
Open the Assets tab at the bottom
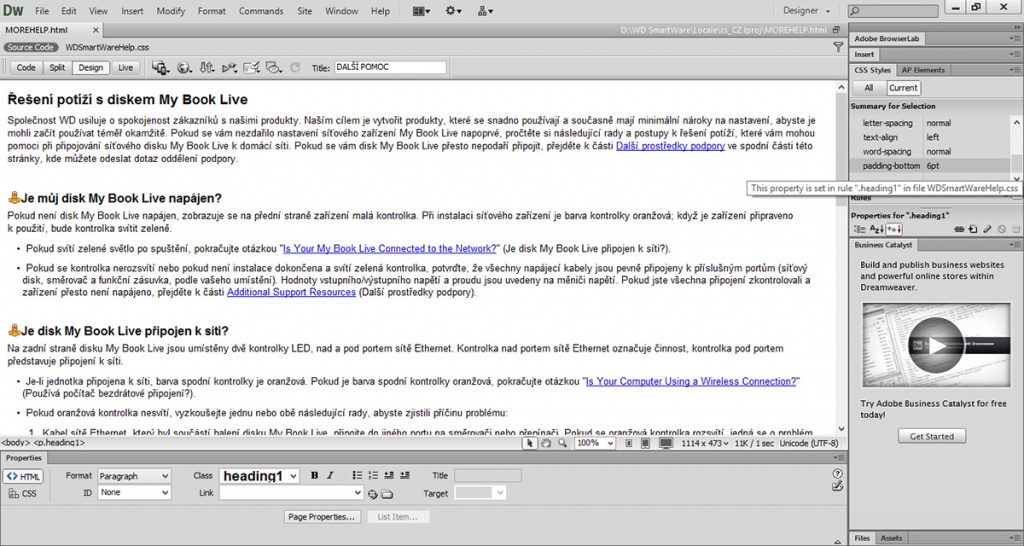[x=891, y=538]
